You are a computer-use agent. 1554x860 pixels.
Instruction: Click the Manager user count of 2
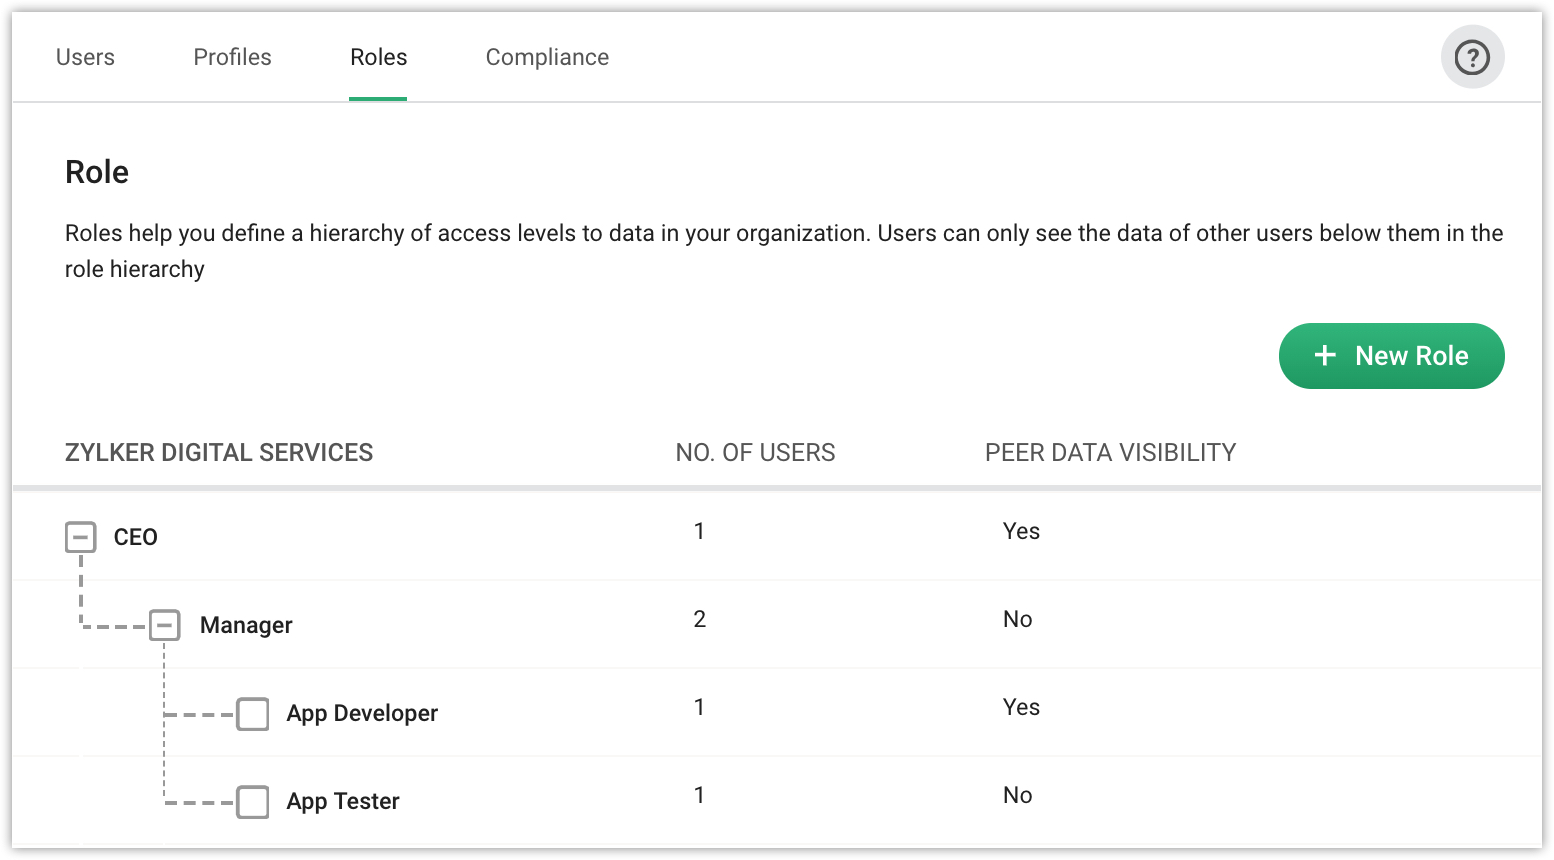click(x=700, y=619)
